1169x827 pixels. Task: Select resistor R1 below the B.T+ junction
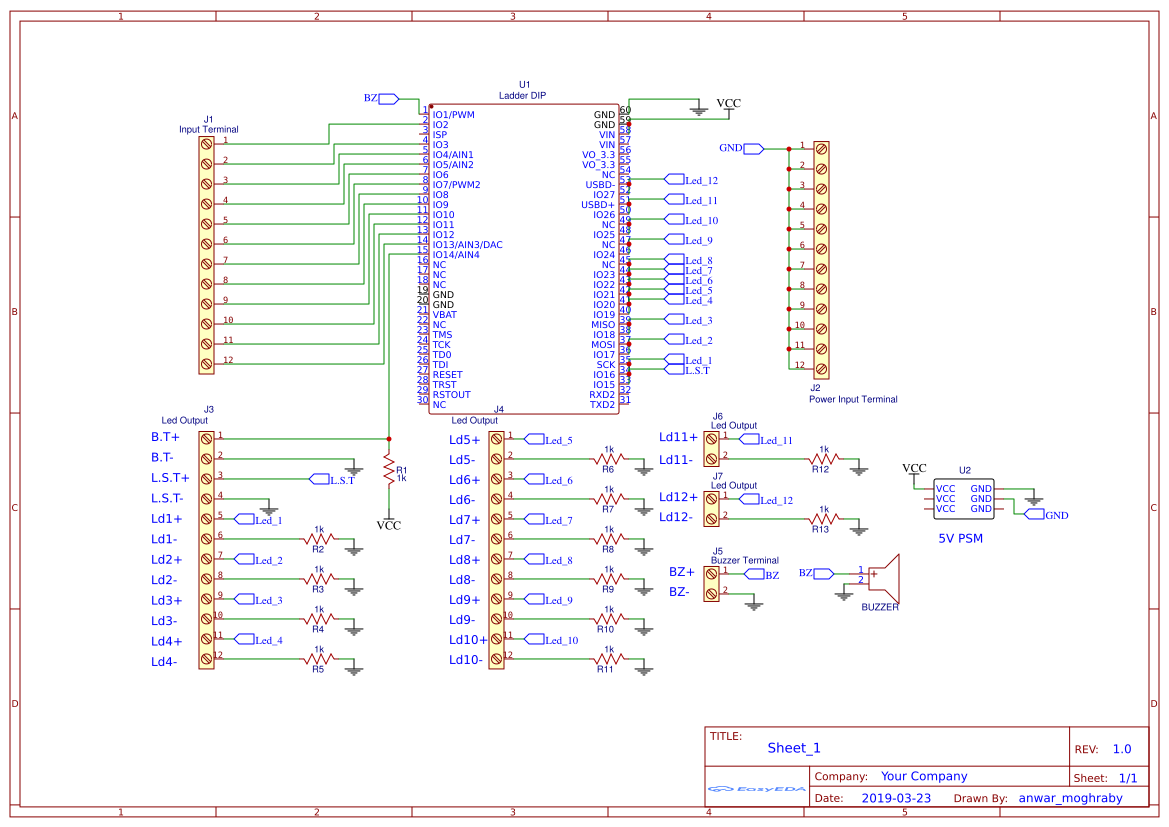tap(389, 469)
